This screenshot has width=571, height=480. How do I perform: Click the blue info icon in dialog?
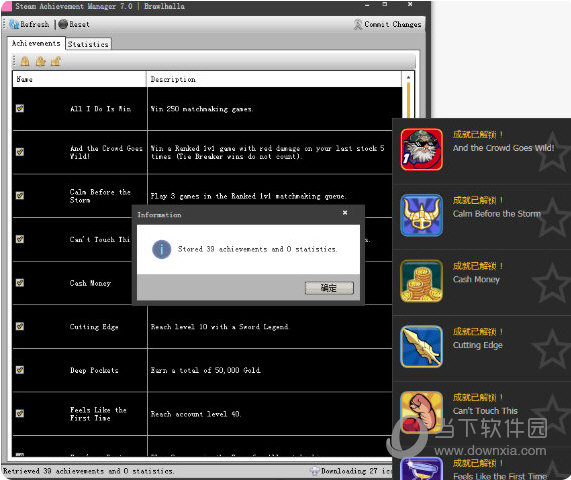coord(161,249)
